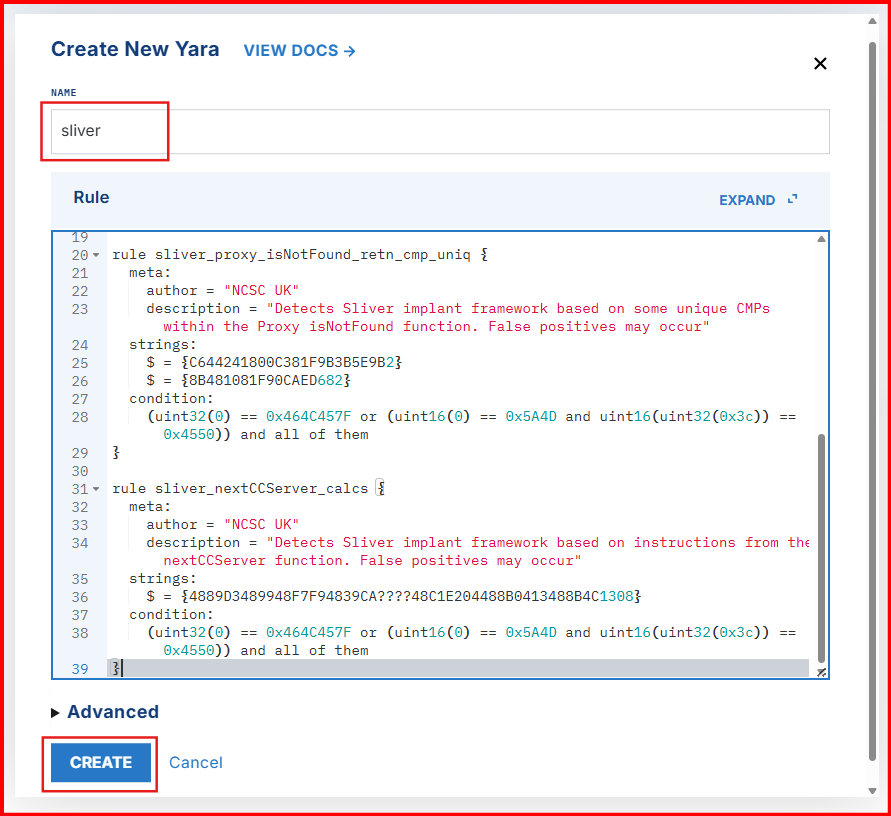Click the dialog's outer scrollbar thumb

coord(872,400)
